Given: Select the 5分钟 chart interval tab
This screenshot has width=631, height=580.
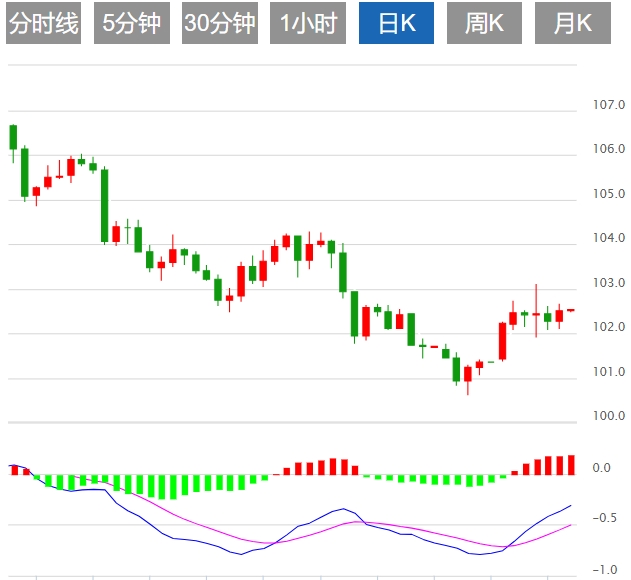Looking at the screenshot, I should 132,24.
